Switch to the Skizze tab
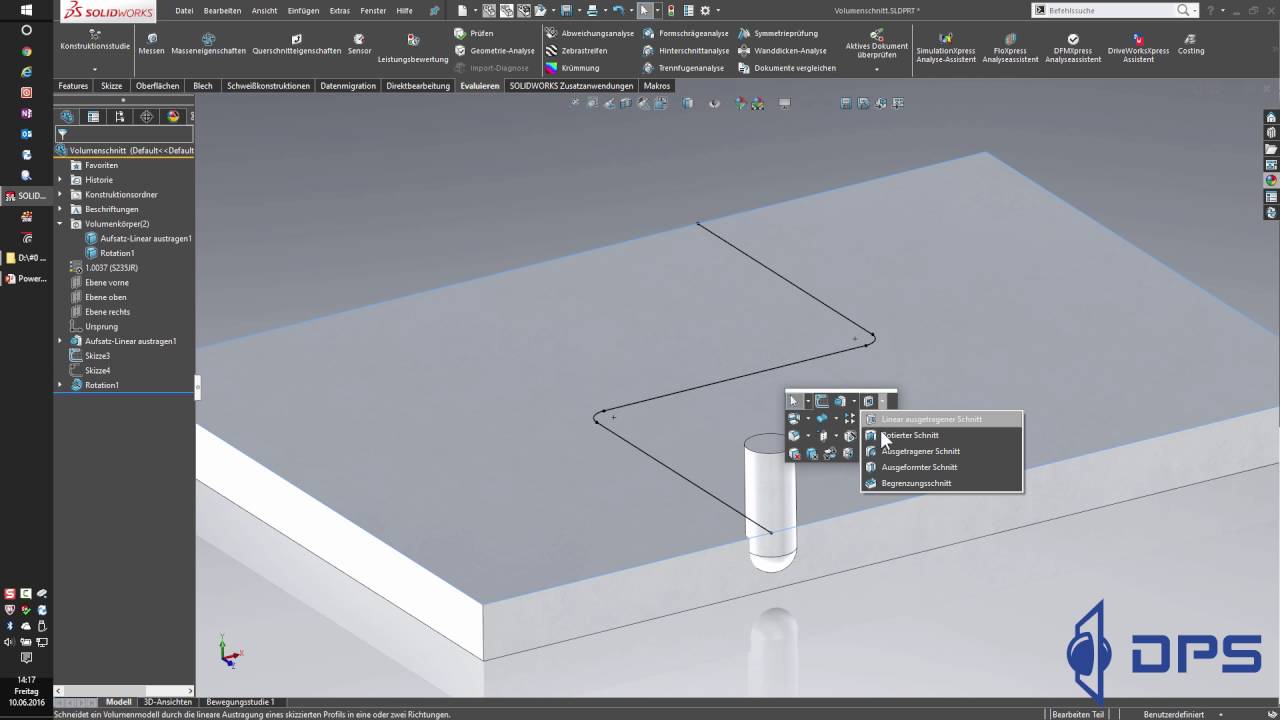The width and height of the screenshot is (1280, 720). [x=112, y=86]
